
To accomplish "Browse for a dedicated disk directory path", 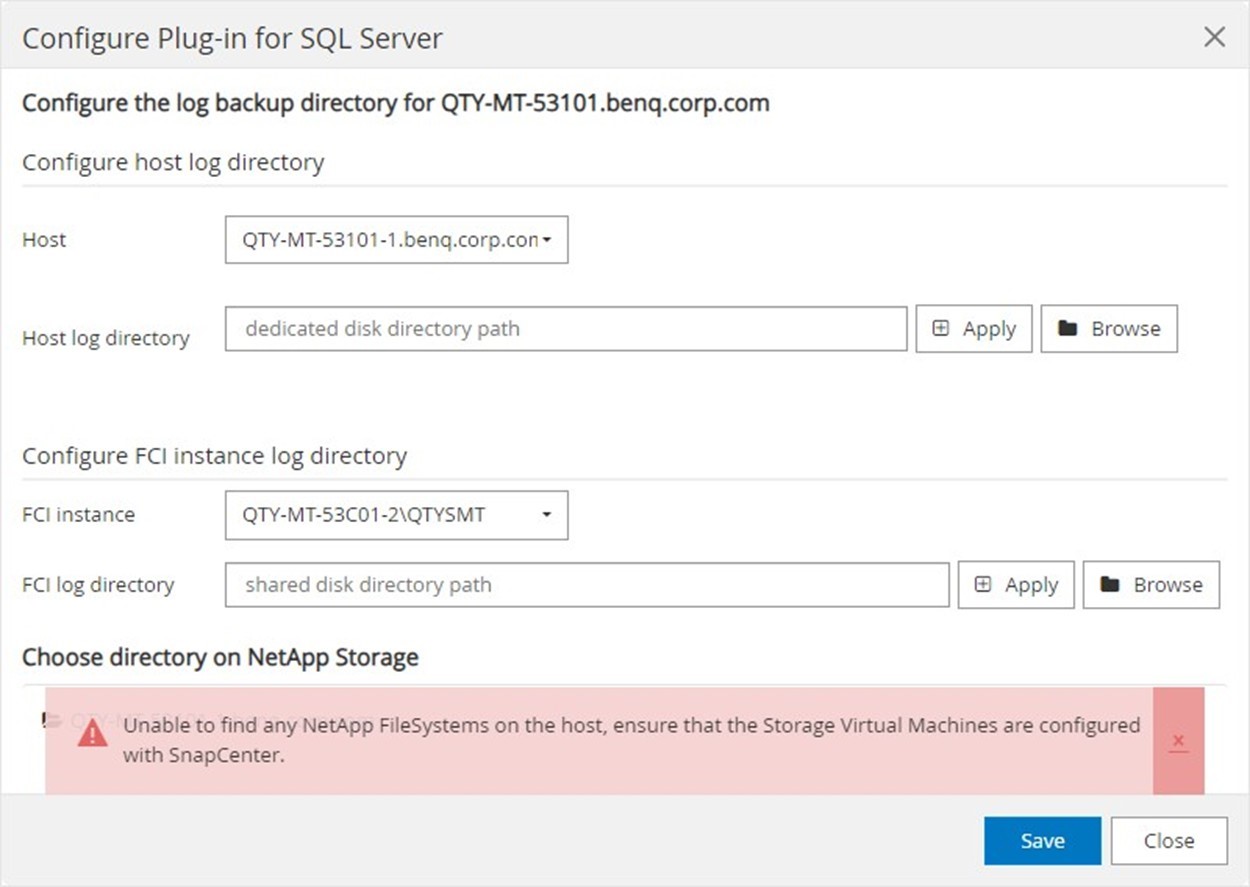I will point(1109,328).
